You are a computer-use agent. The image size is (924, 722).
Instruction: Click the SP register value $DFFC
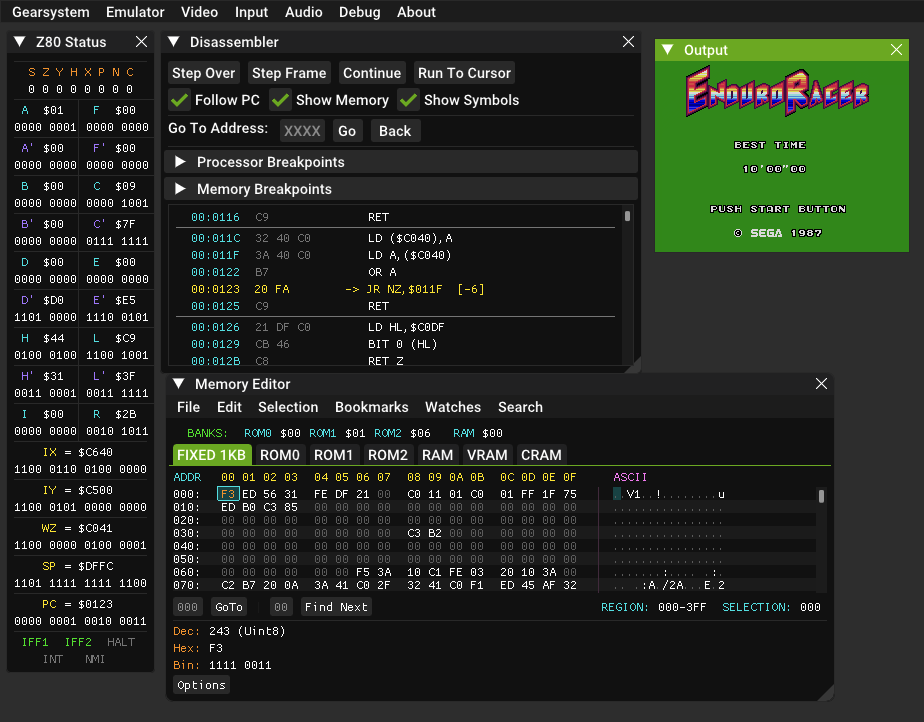pyautogui.click(x=95, y=566)
